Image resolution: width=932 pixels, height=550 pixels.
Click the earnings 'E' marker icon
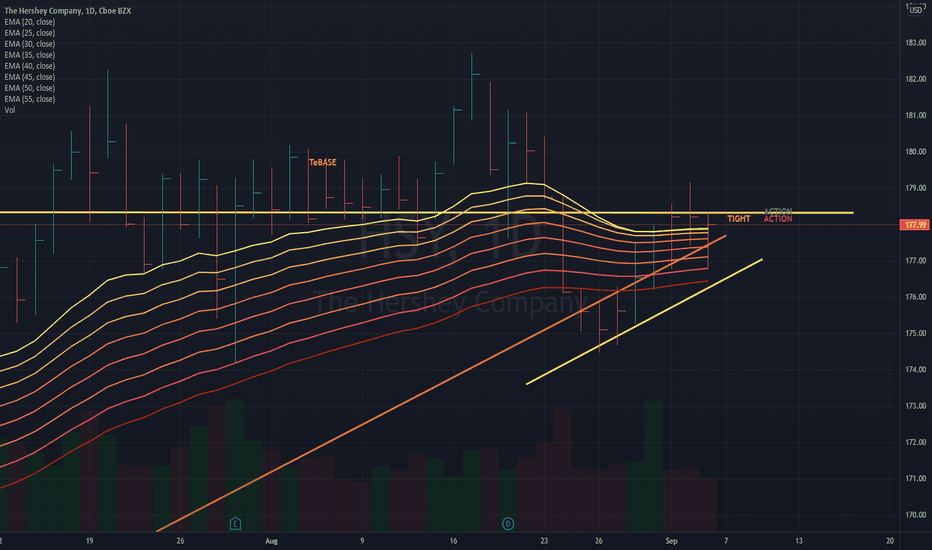[x=235, y=524]
